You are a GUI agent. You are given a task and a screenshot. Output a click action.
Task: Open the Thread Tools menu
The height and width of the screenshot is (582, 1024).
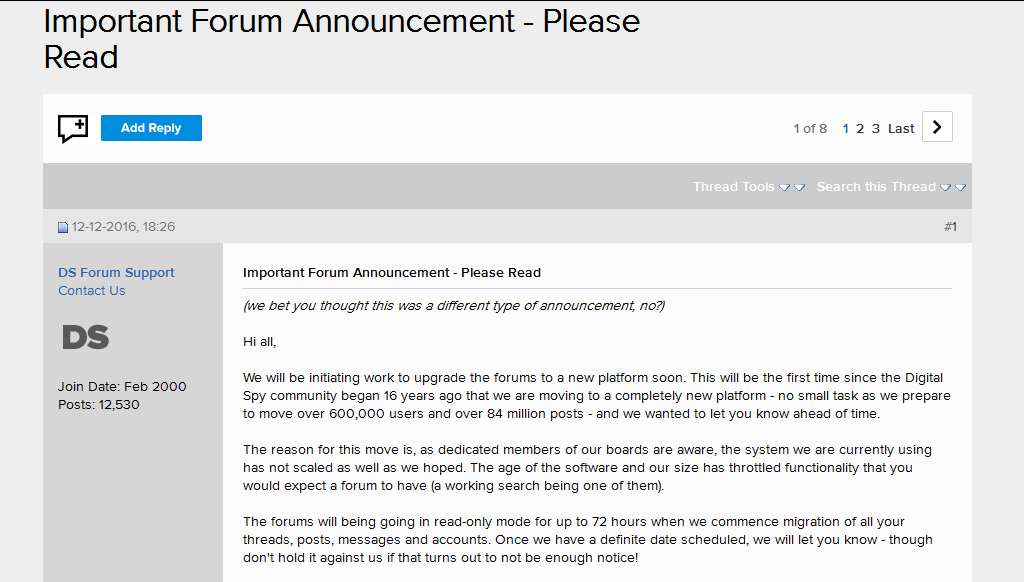pyautogui.click(x=733, y=187)
